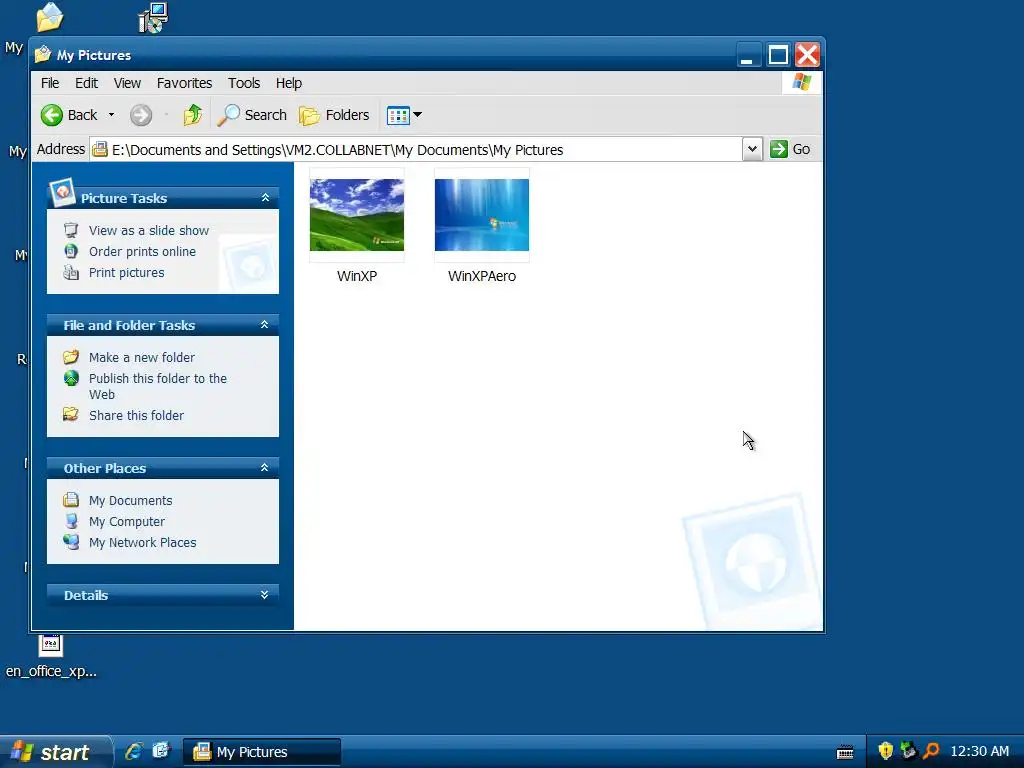1024x768 pixels.
Task: Click Print pictures link
Action: pos(127,272)
